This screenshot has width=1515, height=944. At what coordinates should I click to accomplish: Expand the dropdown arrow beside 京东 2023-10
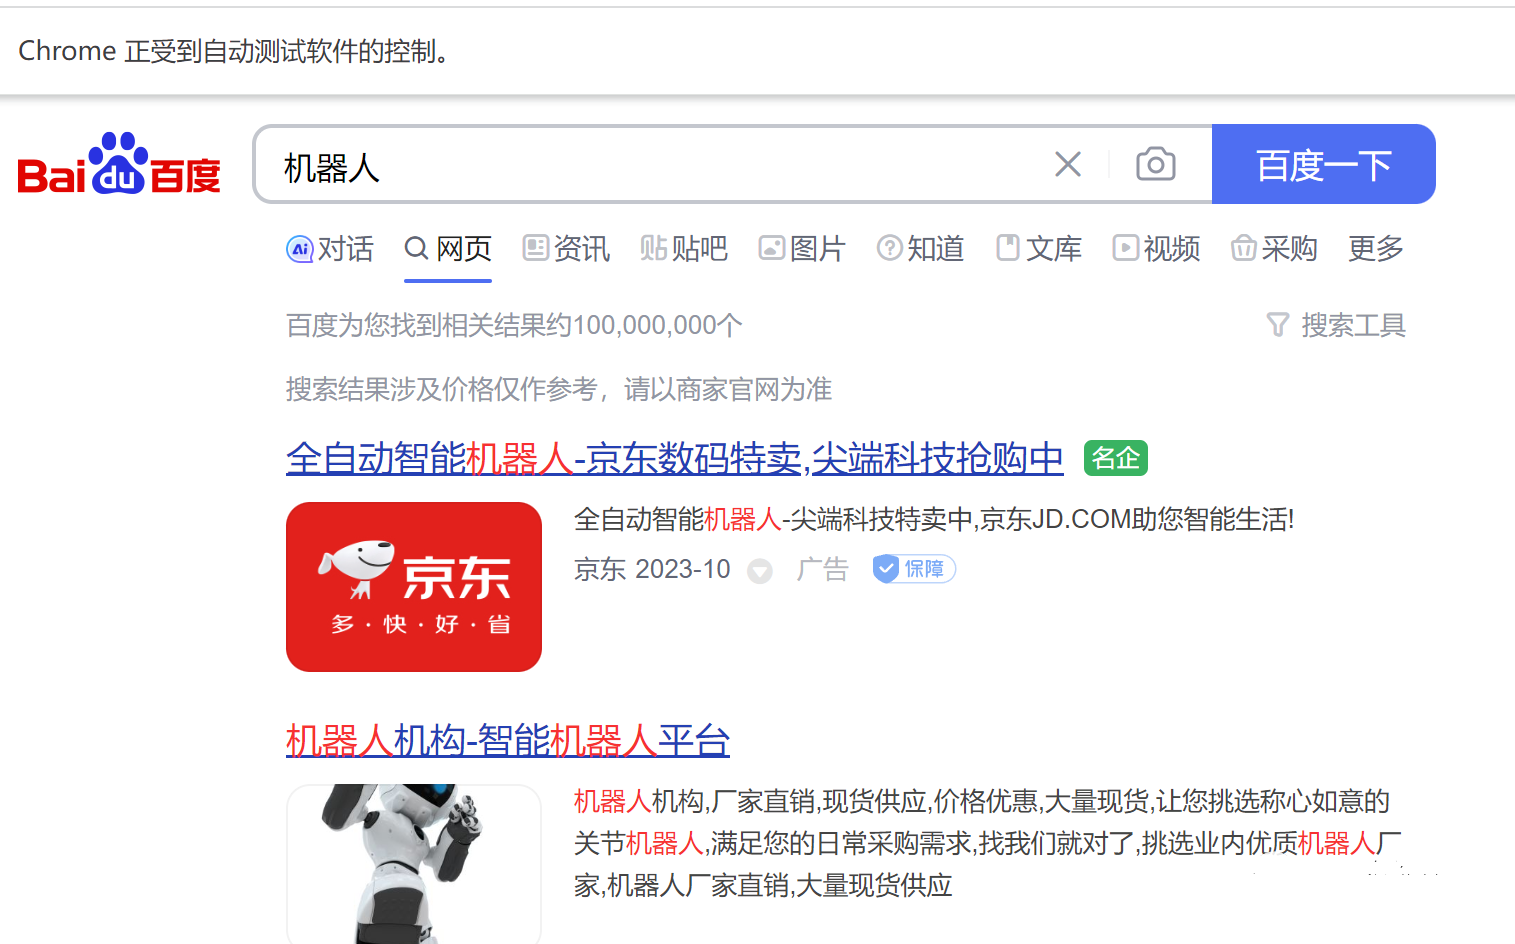tap(760, 571)
